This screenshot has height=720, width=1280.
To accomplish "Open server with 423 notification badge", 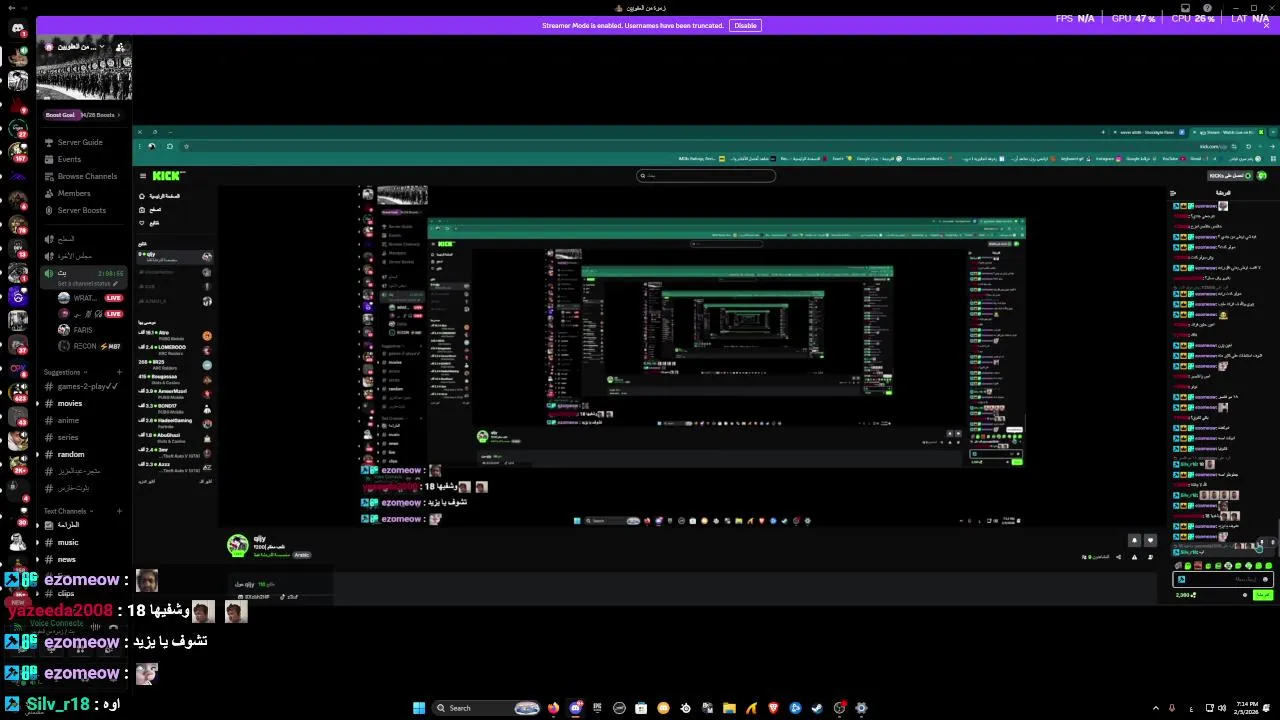I will 18,393.
